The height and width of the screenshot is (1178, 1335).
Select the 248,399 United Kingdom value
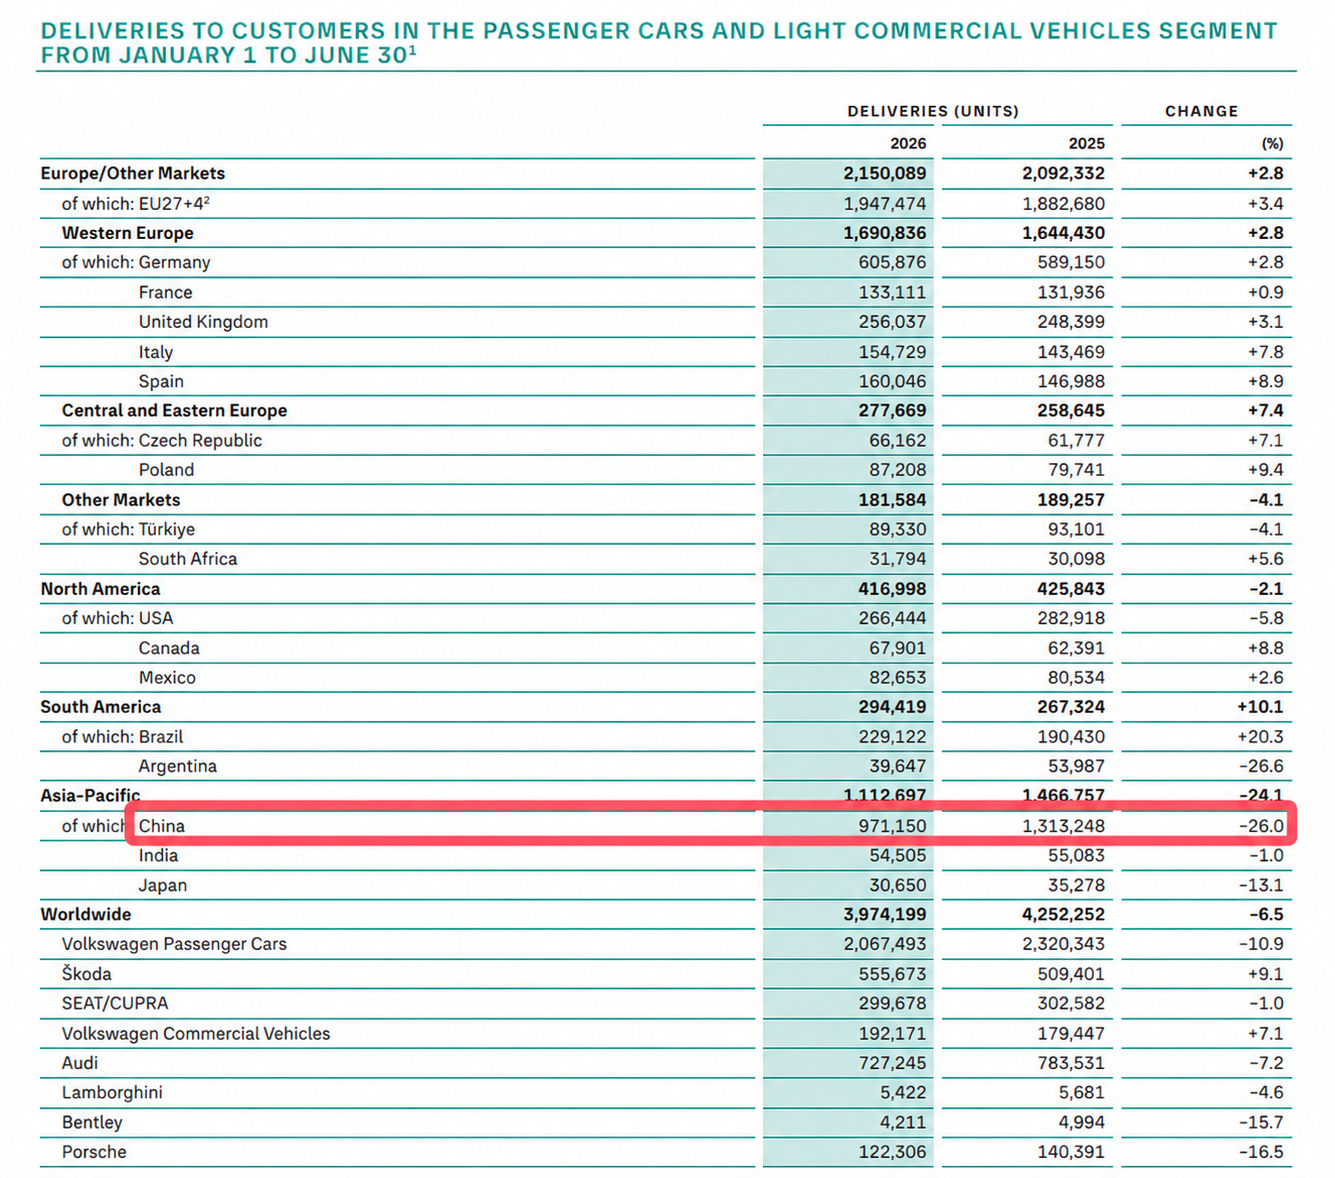(x=1071, y=321)
